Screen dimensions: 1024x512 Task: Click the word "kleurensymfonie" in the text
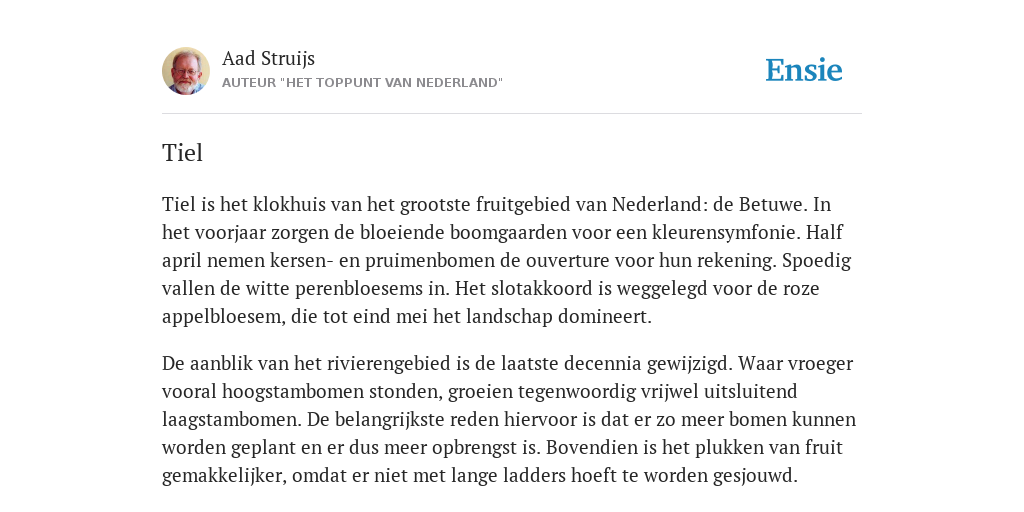[x=726, y=232]
